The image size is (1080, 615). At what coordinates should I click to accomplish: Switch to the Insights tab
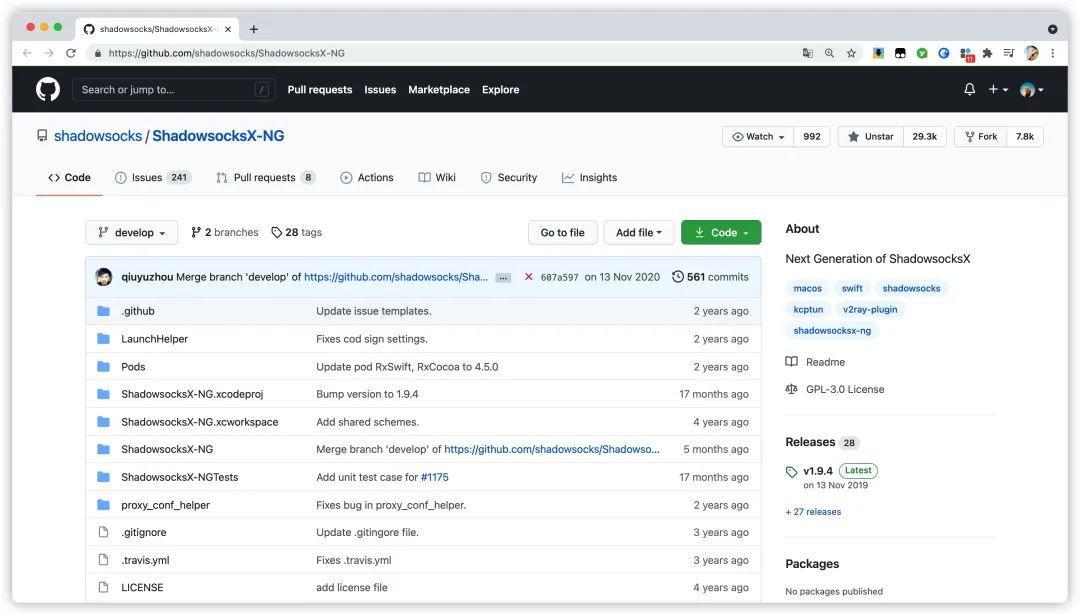pyautogui.click(x=590, y=178)
